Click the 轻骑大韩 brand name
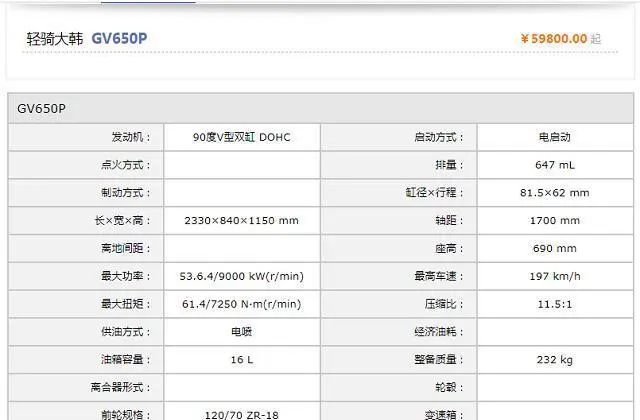This screenshot has width=640, height=420. 55,39
